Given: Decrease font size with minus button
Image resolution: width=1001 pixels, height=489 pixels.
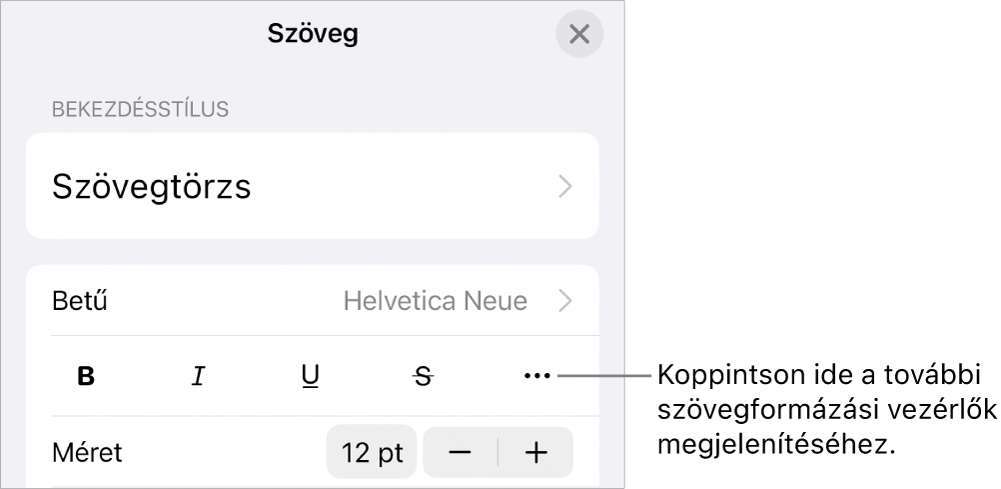Looking at the screenshot, I should (x=460, y=452).
